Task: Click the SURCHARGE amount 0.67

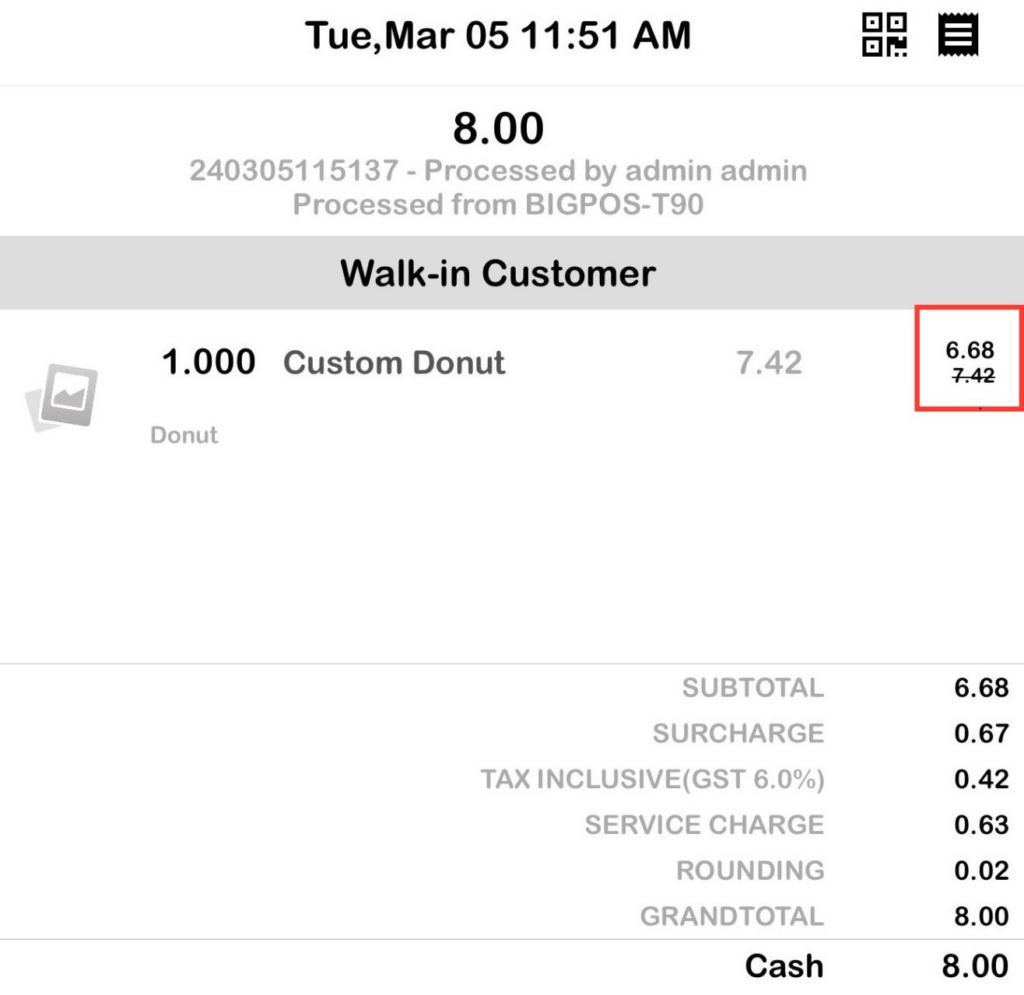Action: click(x=980, y=734)
